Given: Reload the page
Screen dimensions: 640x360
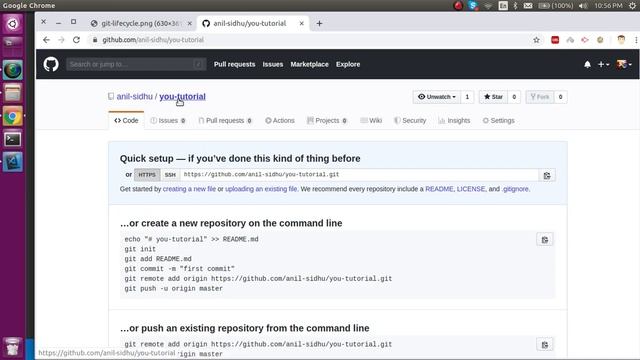Looking at the screenshot, I should pyautogui.click(x=76, y=40).
